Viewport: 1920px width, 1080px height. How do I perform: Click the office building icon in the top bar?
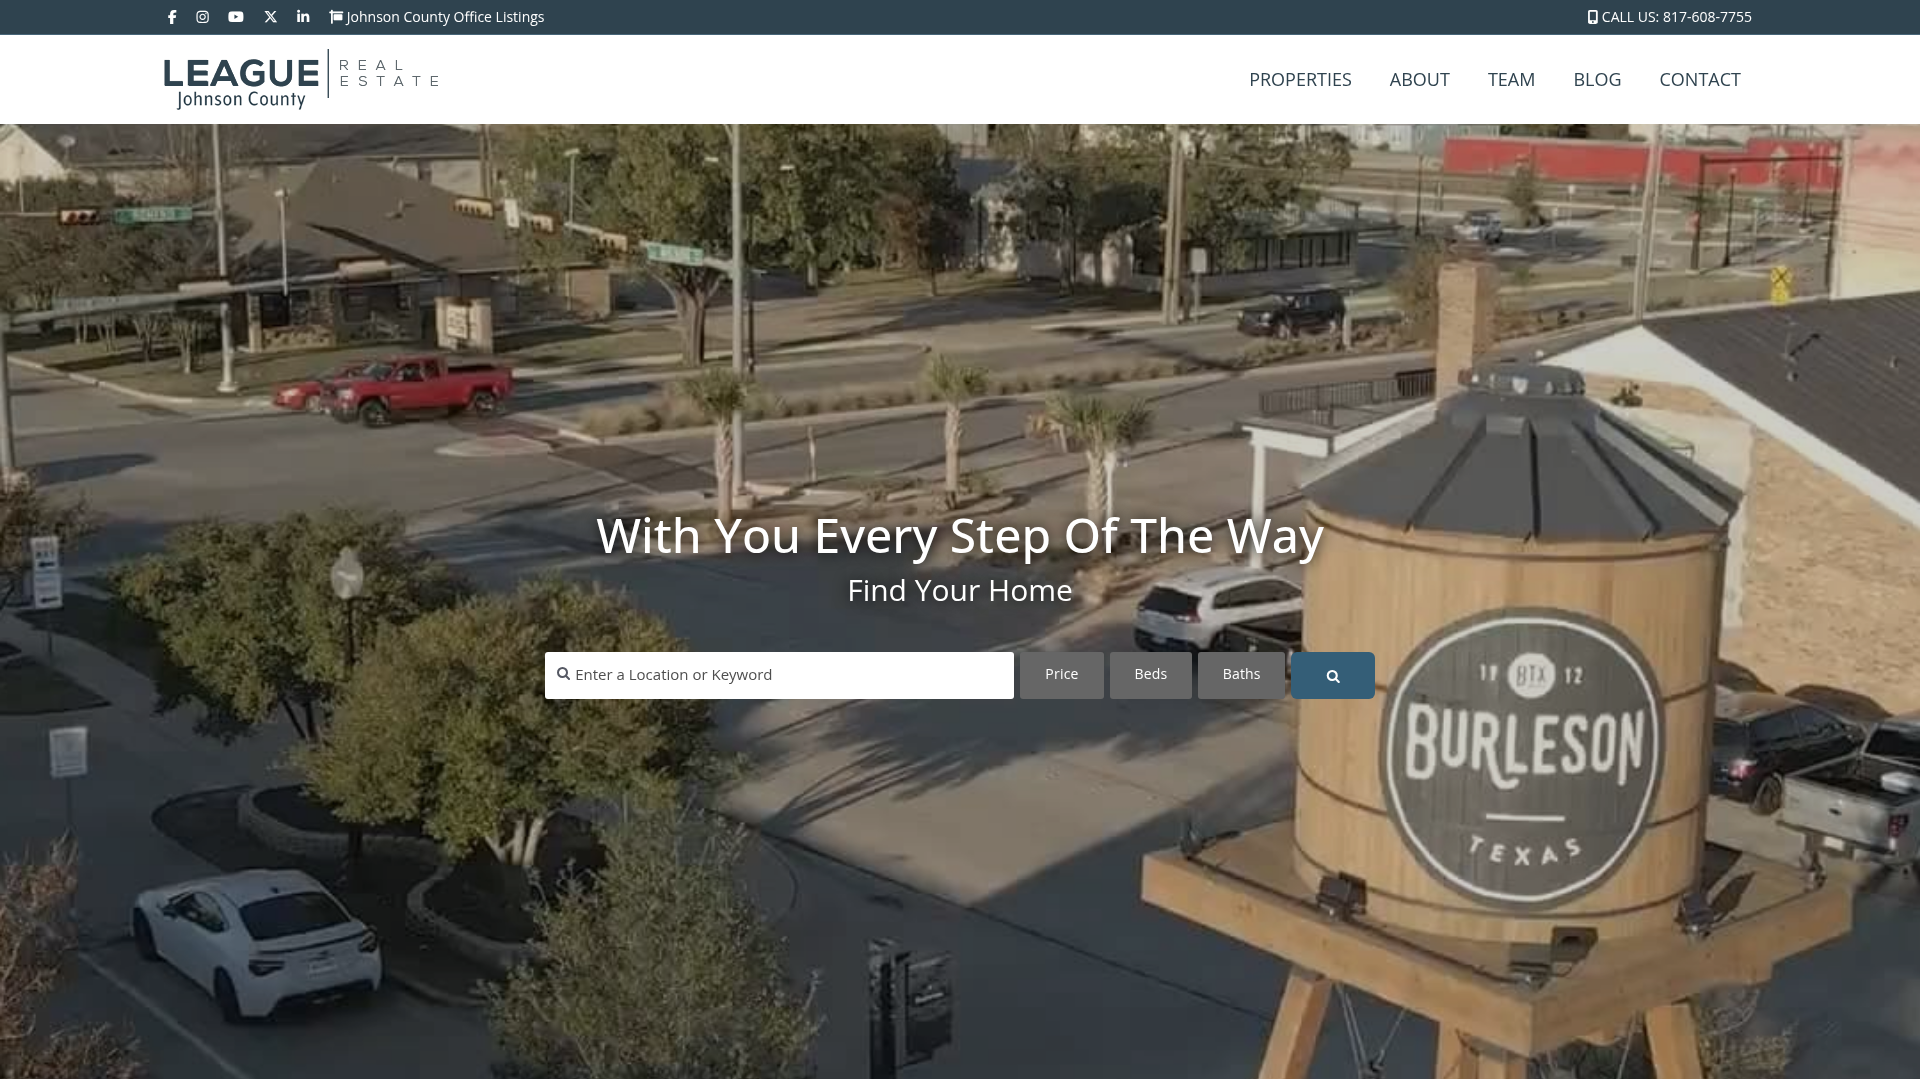pyautogui.click(x=336, y=16)
